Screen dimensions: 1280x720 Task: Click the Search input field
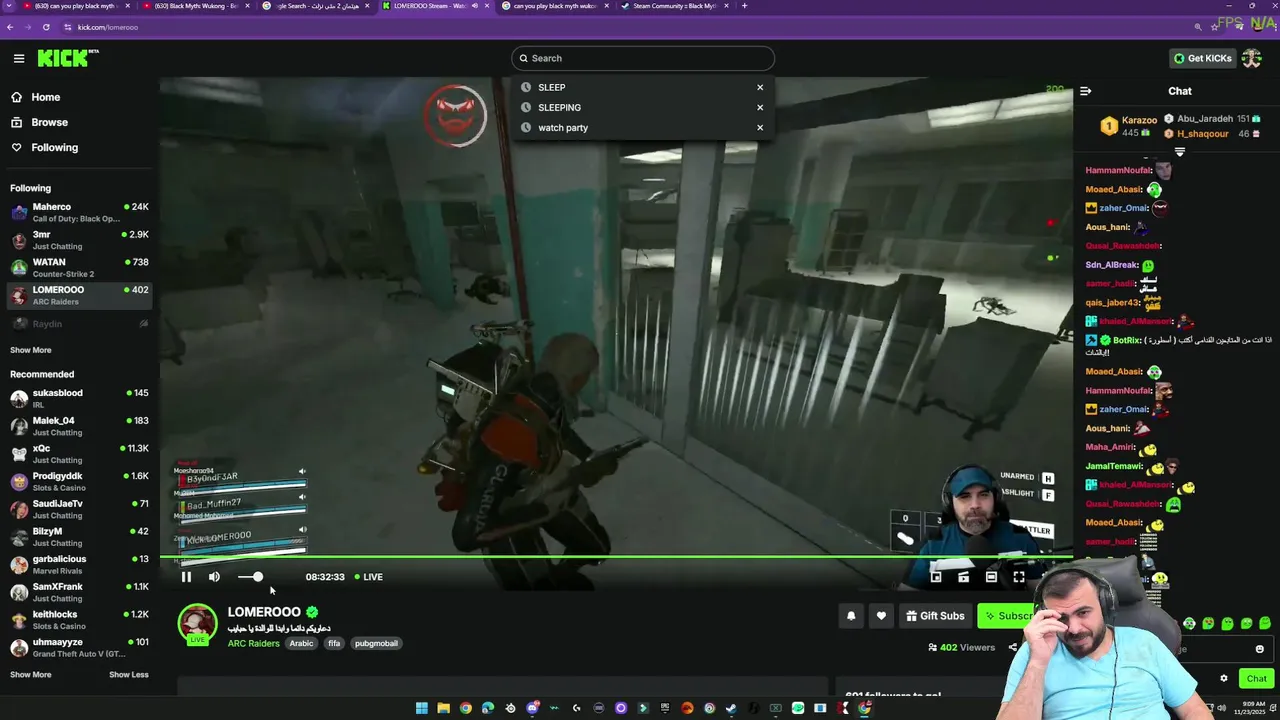[642, 58]
